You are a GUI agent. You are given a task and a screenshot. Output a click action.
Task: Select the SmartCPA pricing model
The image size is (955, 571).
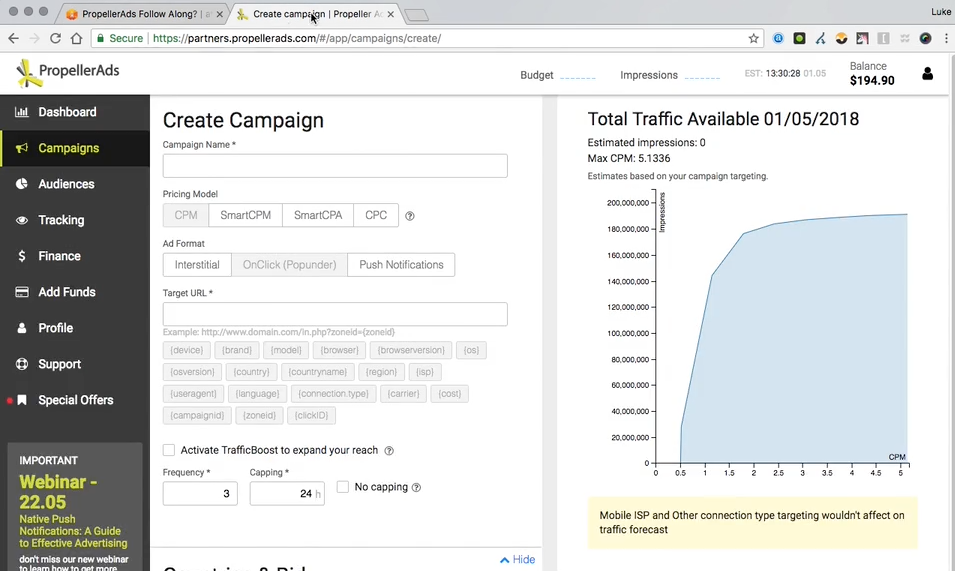[x=318, y=215]
